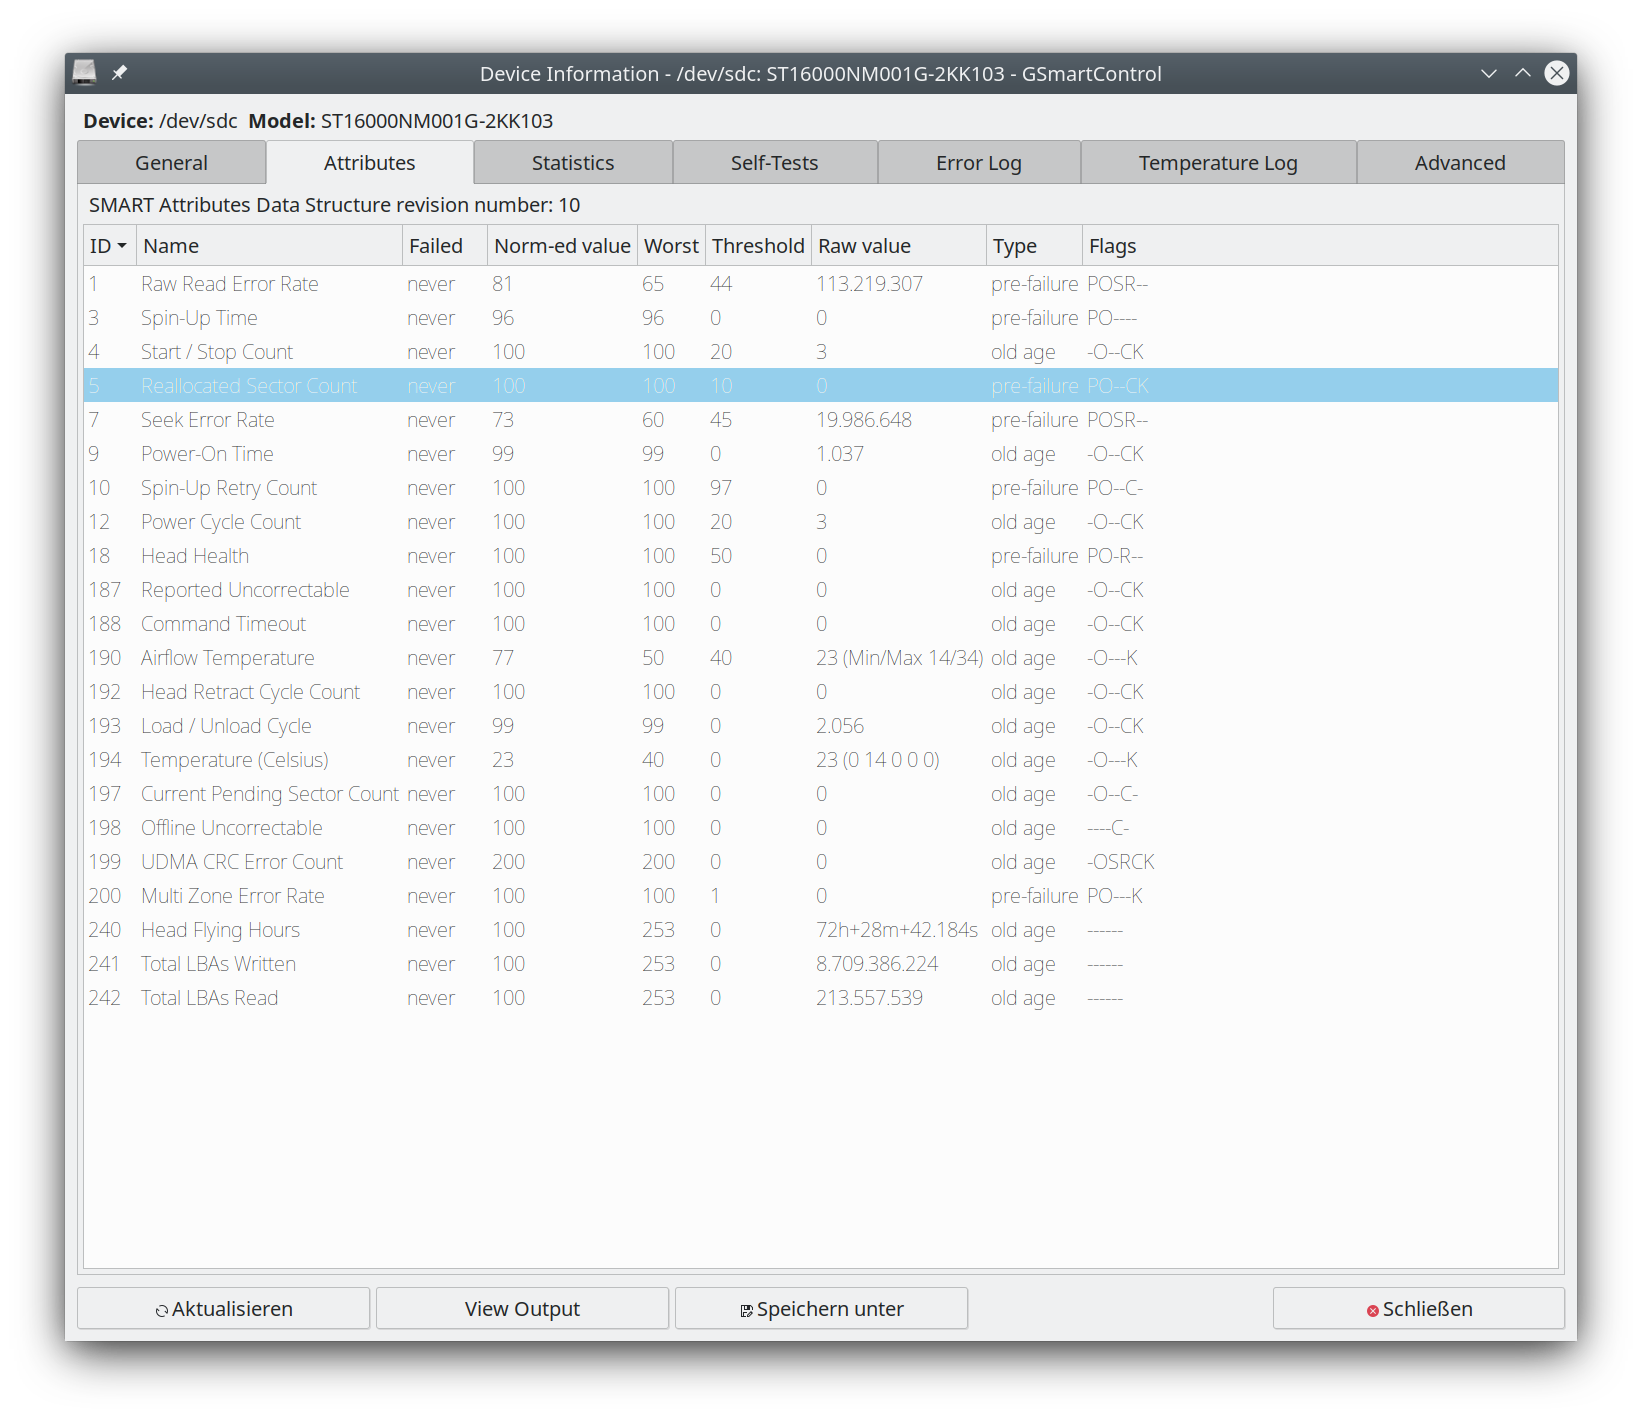Sort by the Raw value column header

899,246
